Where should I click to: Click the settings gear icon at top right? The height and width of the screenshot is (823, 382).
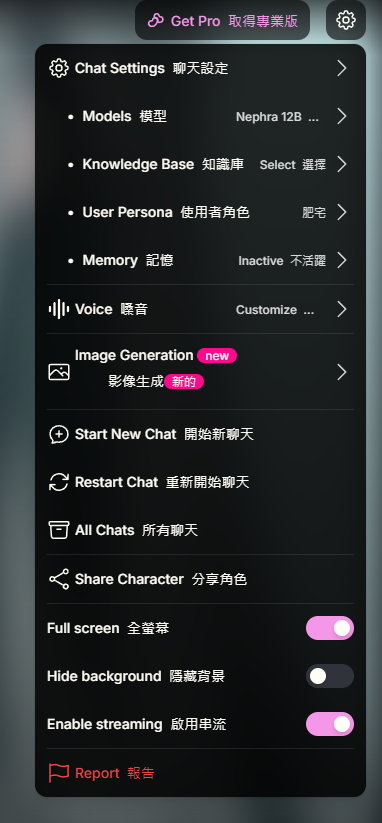click(346, 20)
